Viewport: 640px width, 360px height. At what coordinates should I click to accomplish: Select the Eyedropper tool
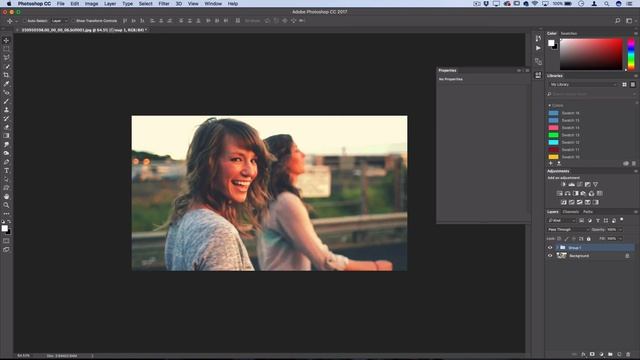tap(6, 84)
